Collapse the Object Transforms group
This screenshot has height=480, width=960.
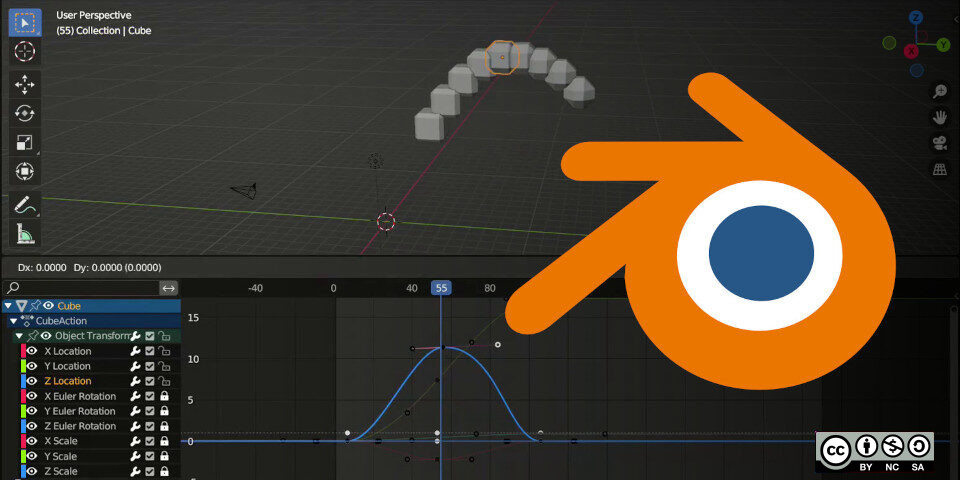click(x=18, y=336)
